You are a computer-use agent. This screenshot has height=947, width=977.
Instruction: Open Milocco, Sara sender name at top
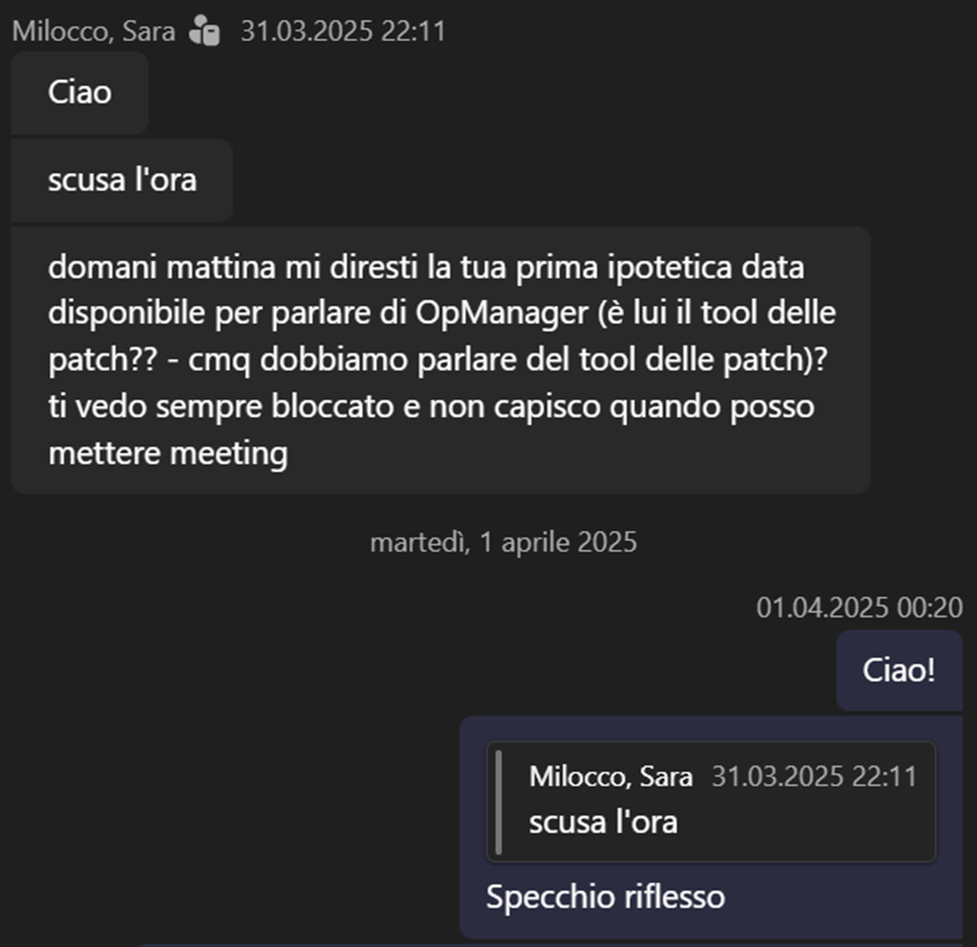93,31
